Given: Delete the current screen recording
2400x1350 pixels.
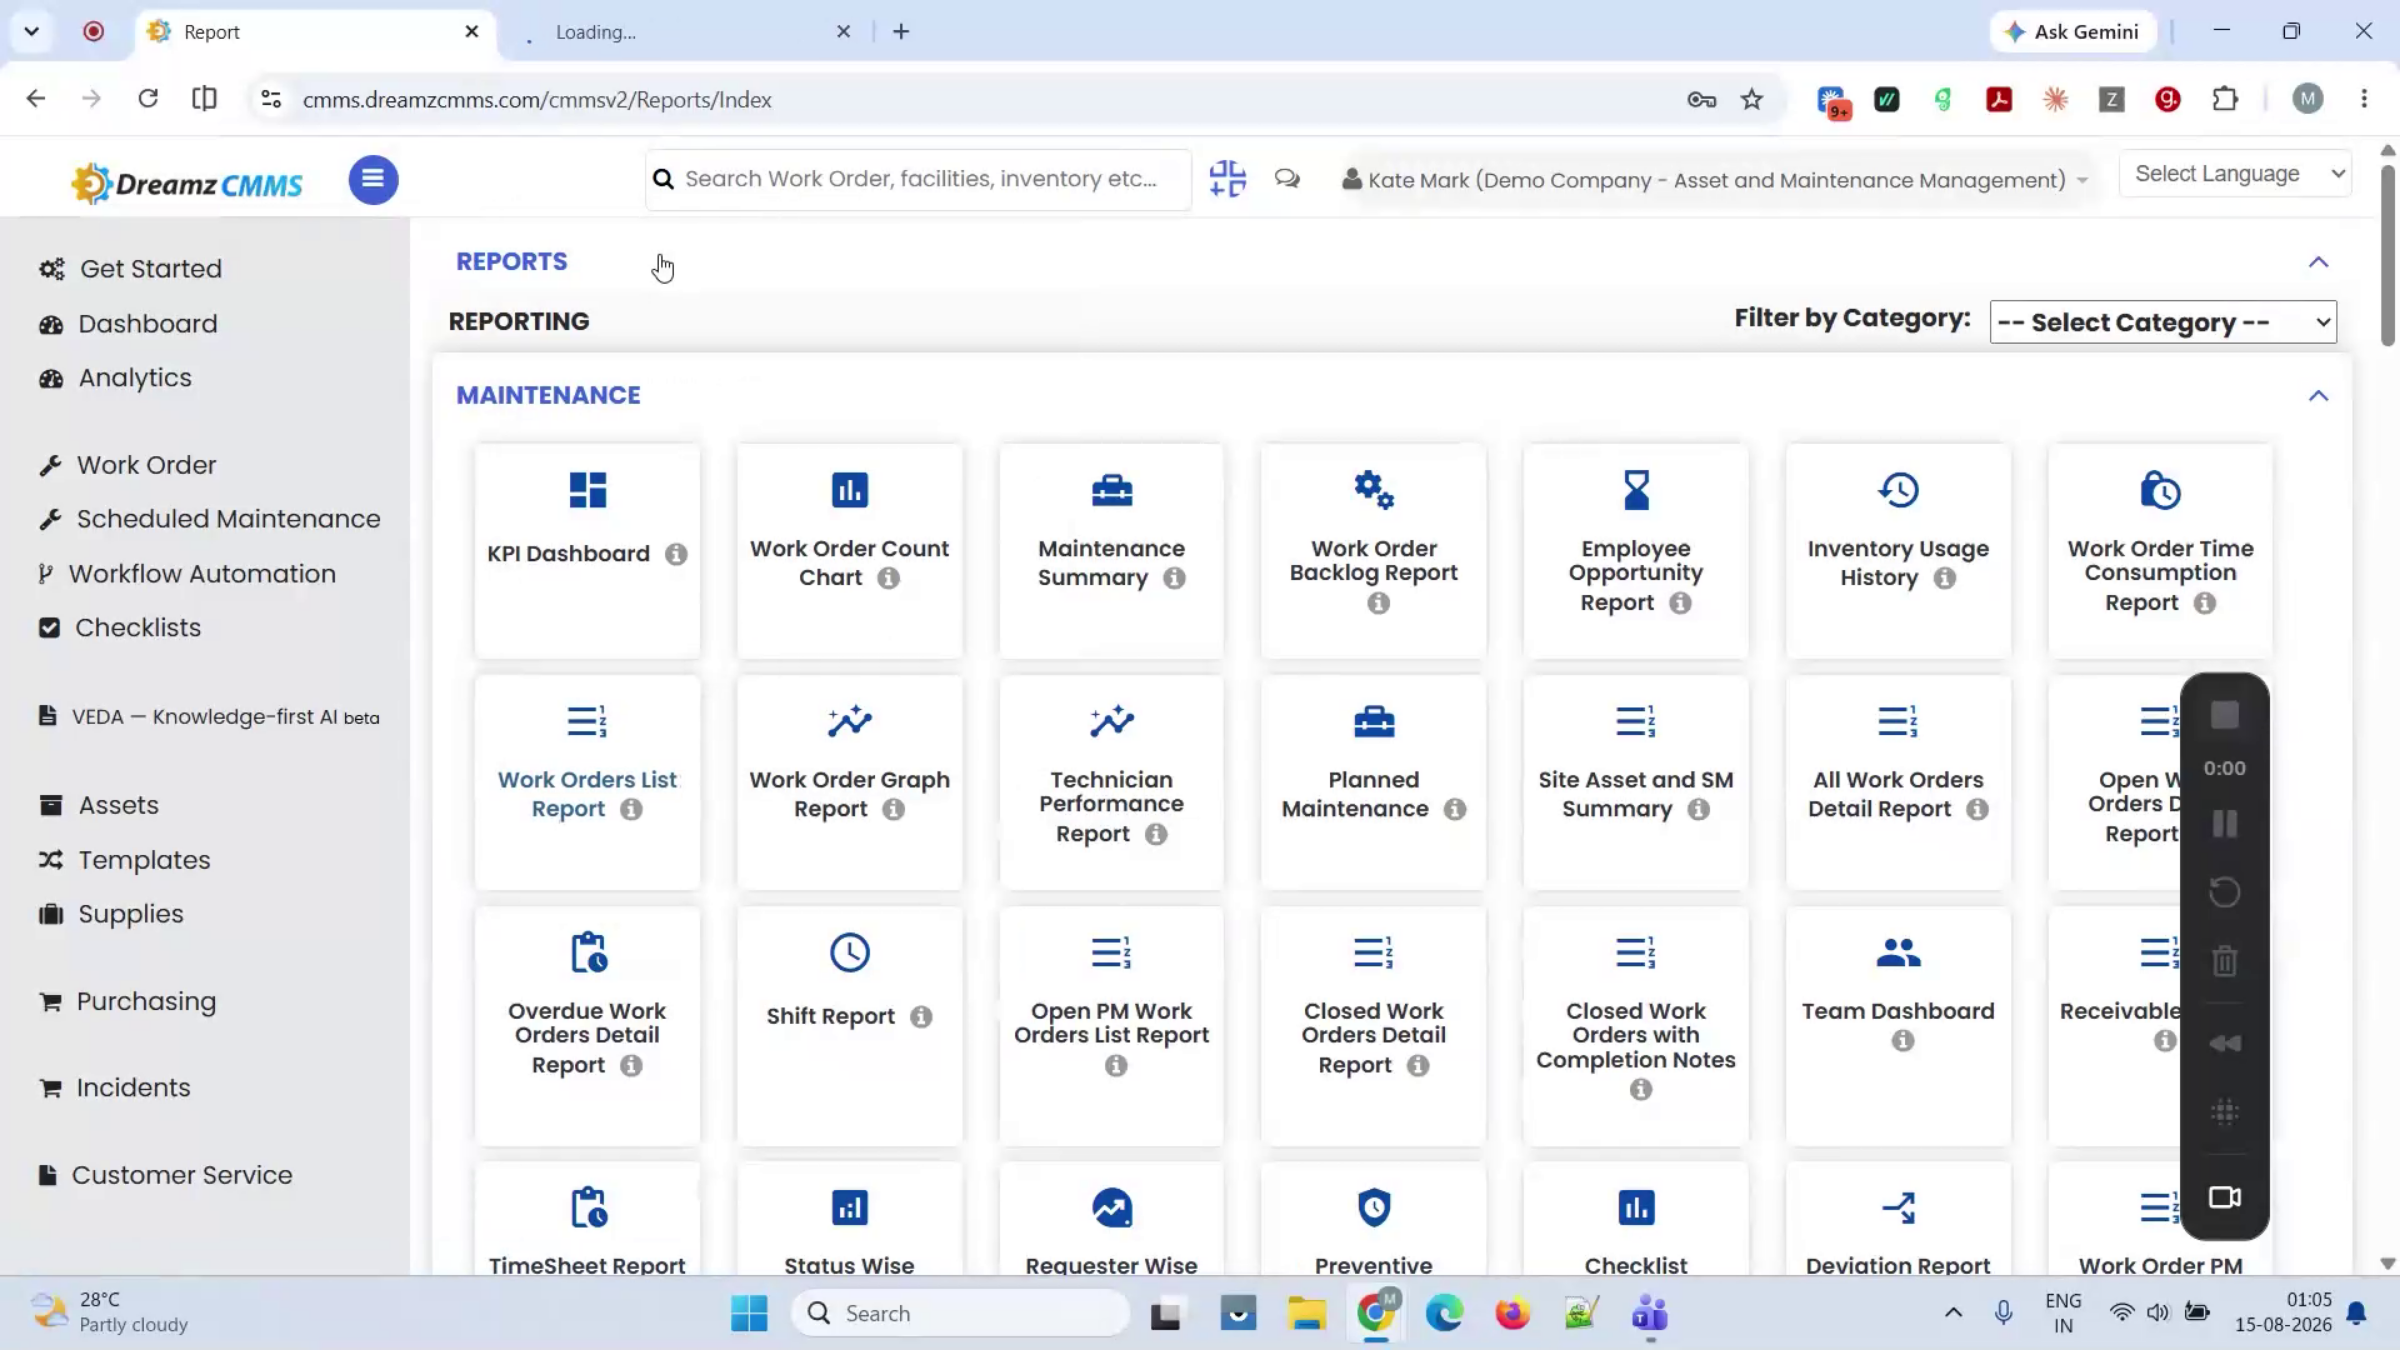Looking at the screenshot, I should pyautogui.click(x=2224, y=961).
